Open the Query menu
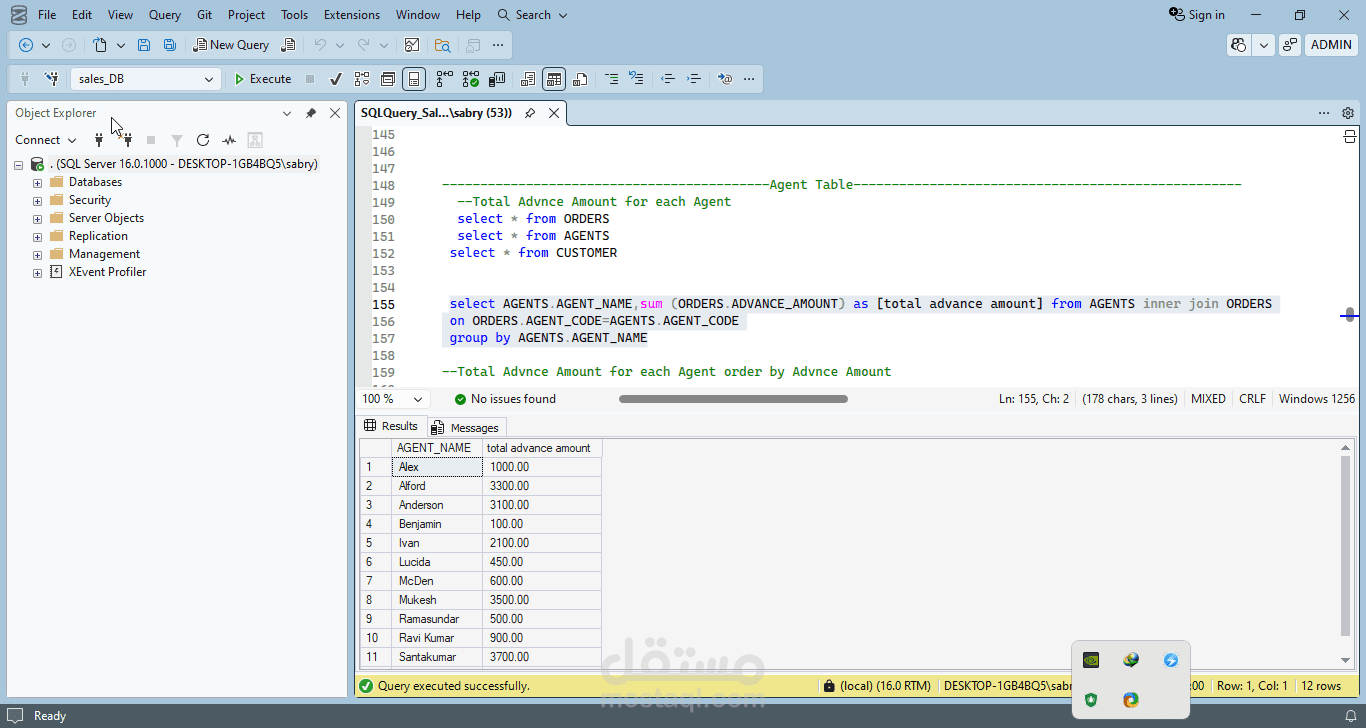This screenshot has height=728, width=1366. click(x=165, y=15)
